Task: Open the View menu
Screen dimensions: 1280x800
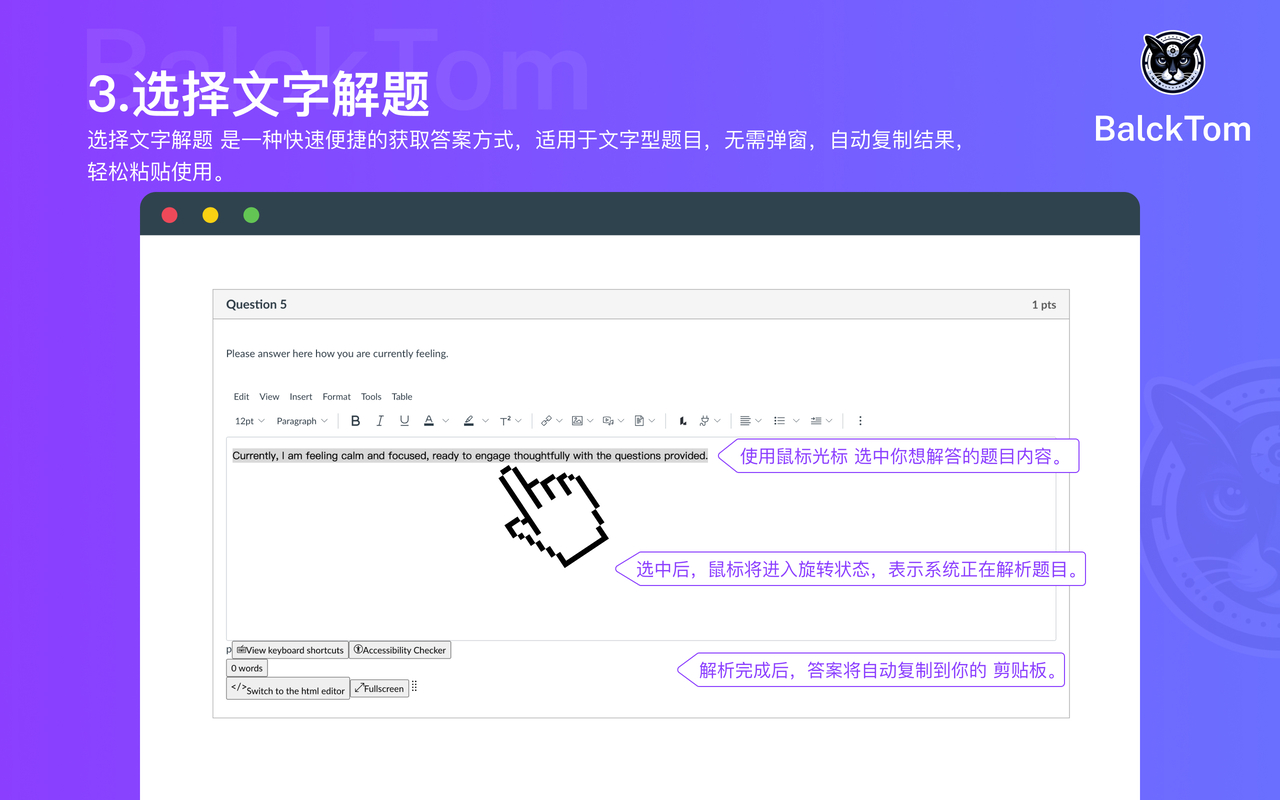Action: click(270, 397)
